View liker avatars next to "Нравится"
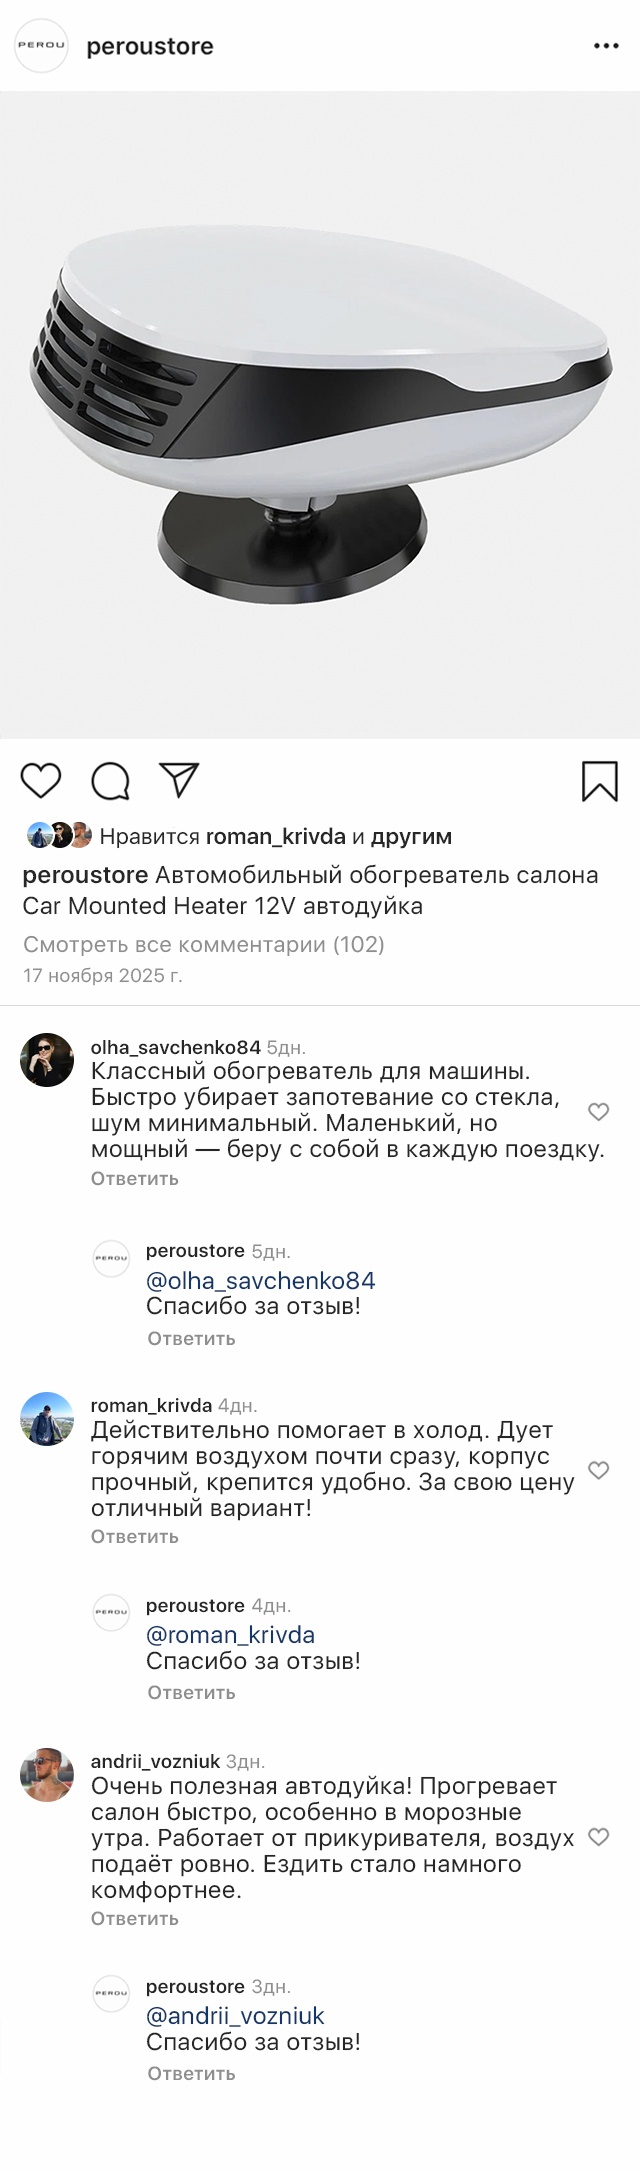This screenshot has height=2173, width=640. click(59, 835)
